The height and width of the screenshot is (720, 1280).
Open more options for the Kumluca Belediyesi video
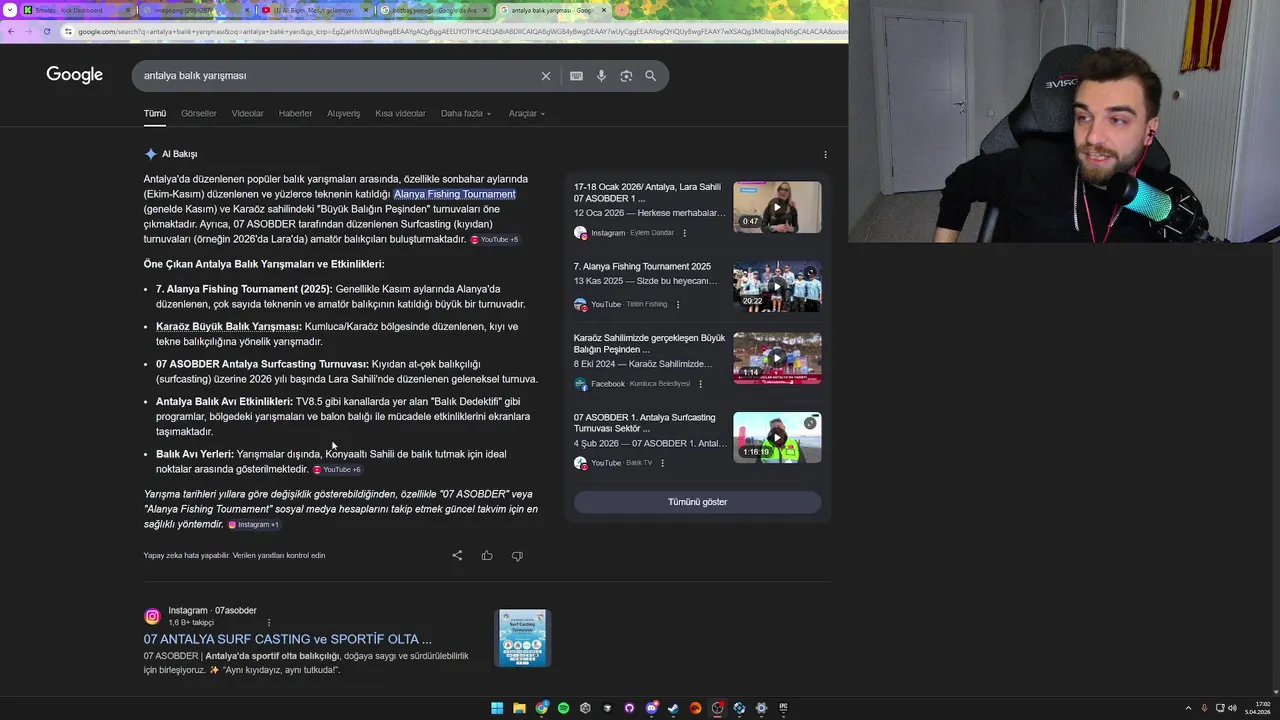pos(700,384)
